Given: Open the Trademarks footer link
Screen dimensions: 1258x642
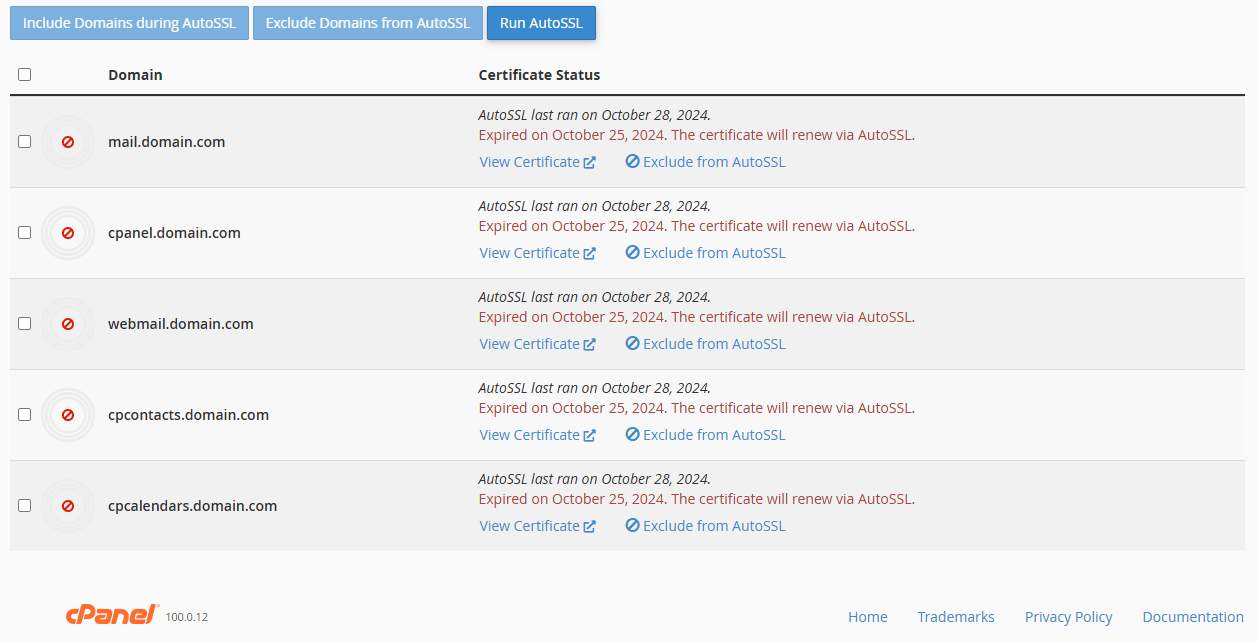Looking at the screenshot, I should 956,617.
